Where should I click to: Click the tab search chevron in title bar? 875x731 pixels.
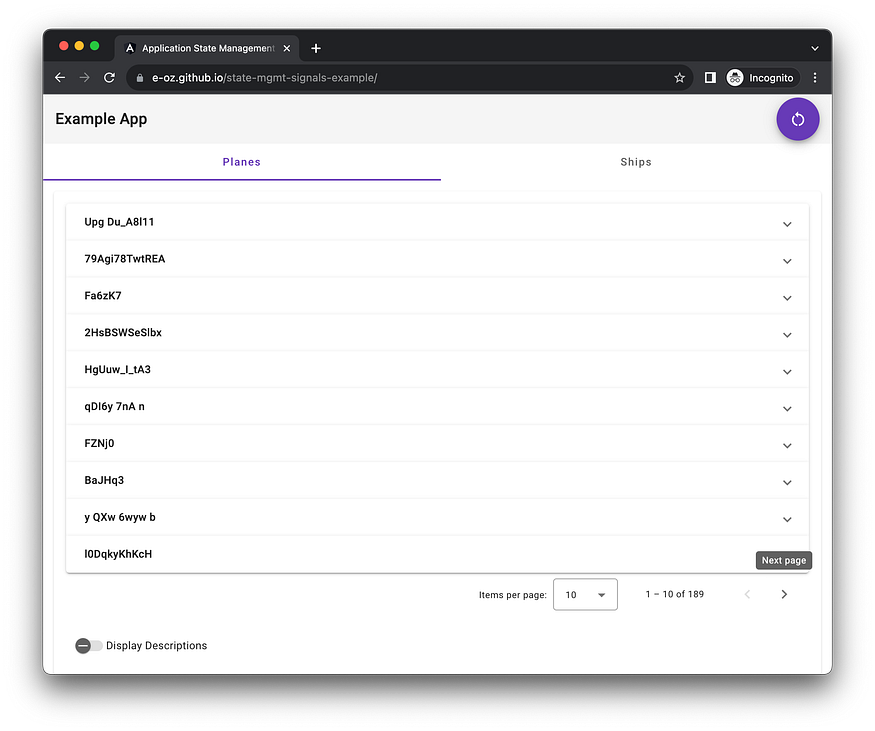tap(815, 49)
